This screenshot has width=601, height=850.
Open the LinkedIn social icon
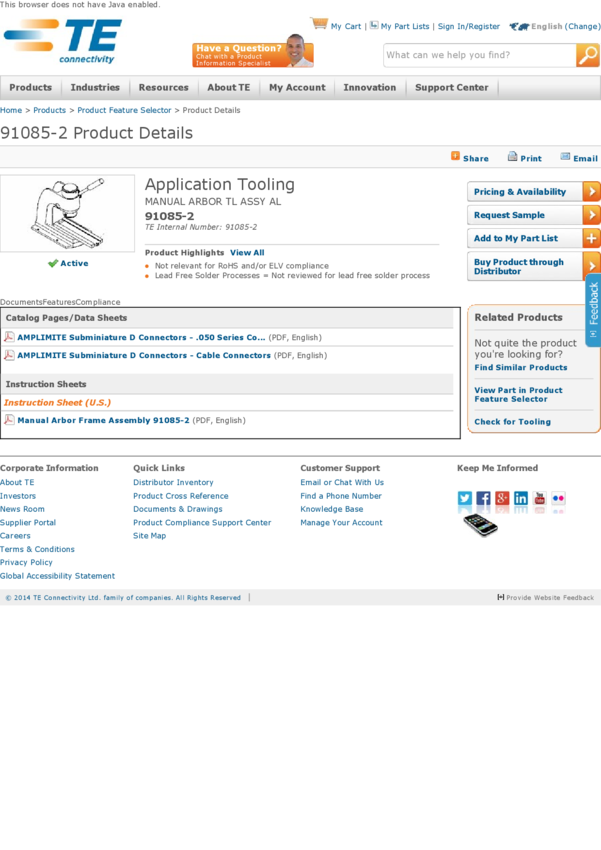click(521, 498)
